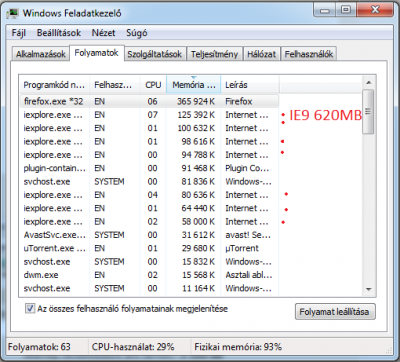Close the Windows Feladatkezelő window
Image resolution: width=400 pixels, height=362 pixels.
[x=376, y=10]
